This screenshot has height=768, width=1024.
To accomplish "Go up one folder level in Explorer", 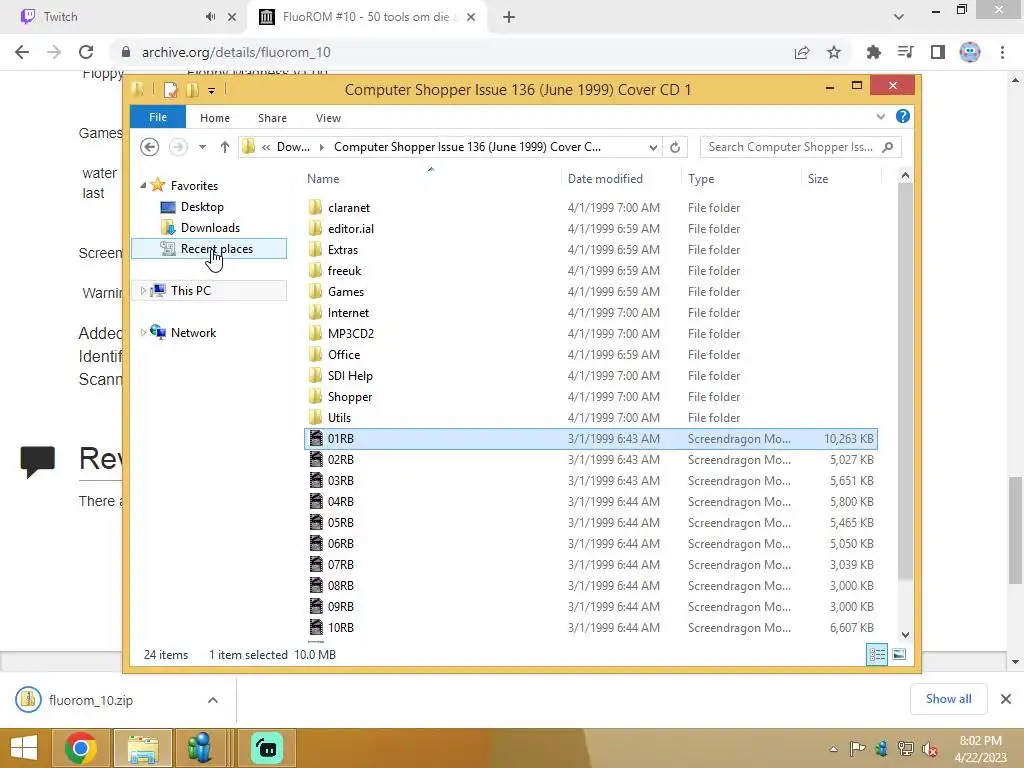I will pyautogui.click(x=225, y=147).
